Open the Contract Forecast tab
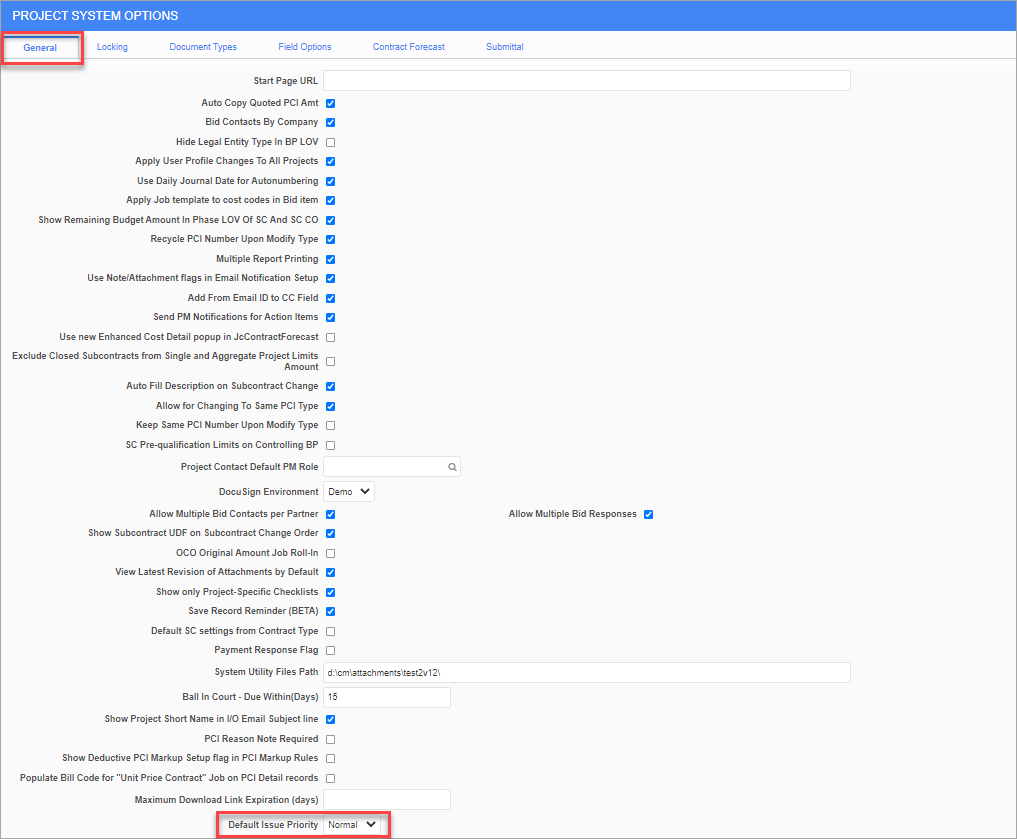This screenshot has width=1017, height=839. click(x=409, y=47)
